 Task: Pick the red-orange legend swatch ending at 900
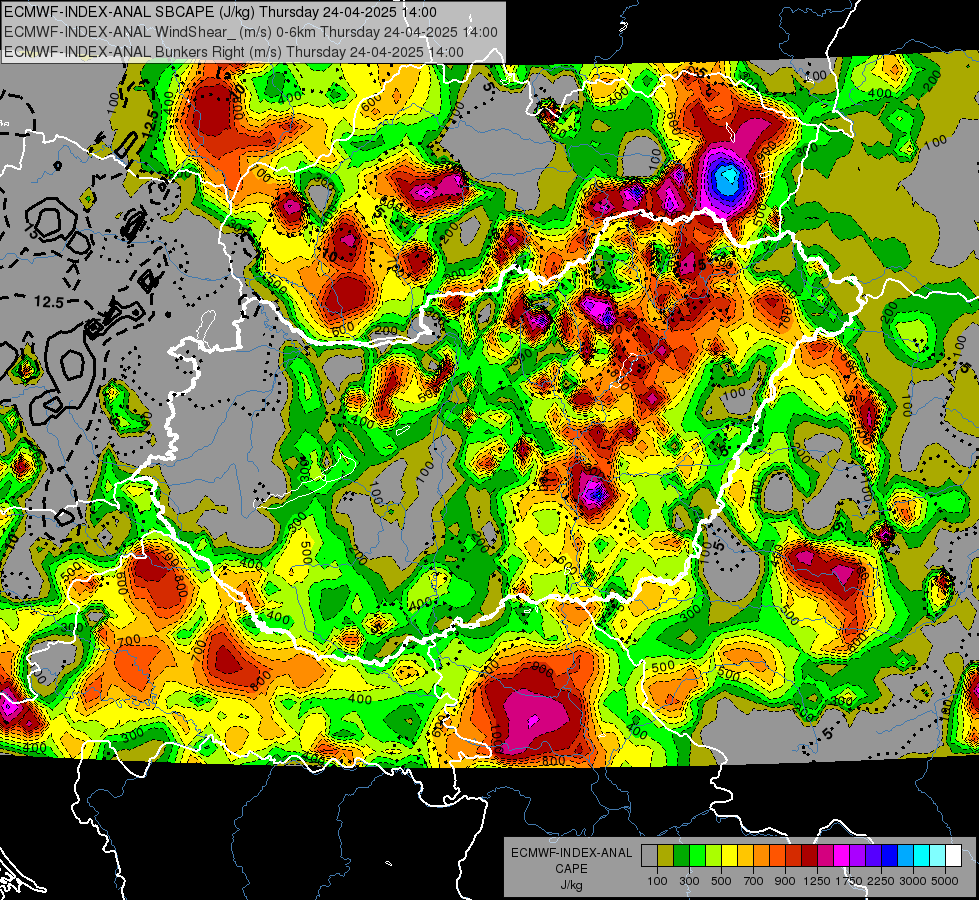point(777,856)
